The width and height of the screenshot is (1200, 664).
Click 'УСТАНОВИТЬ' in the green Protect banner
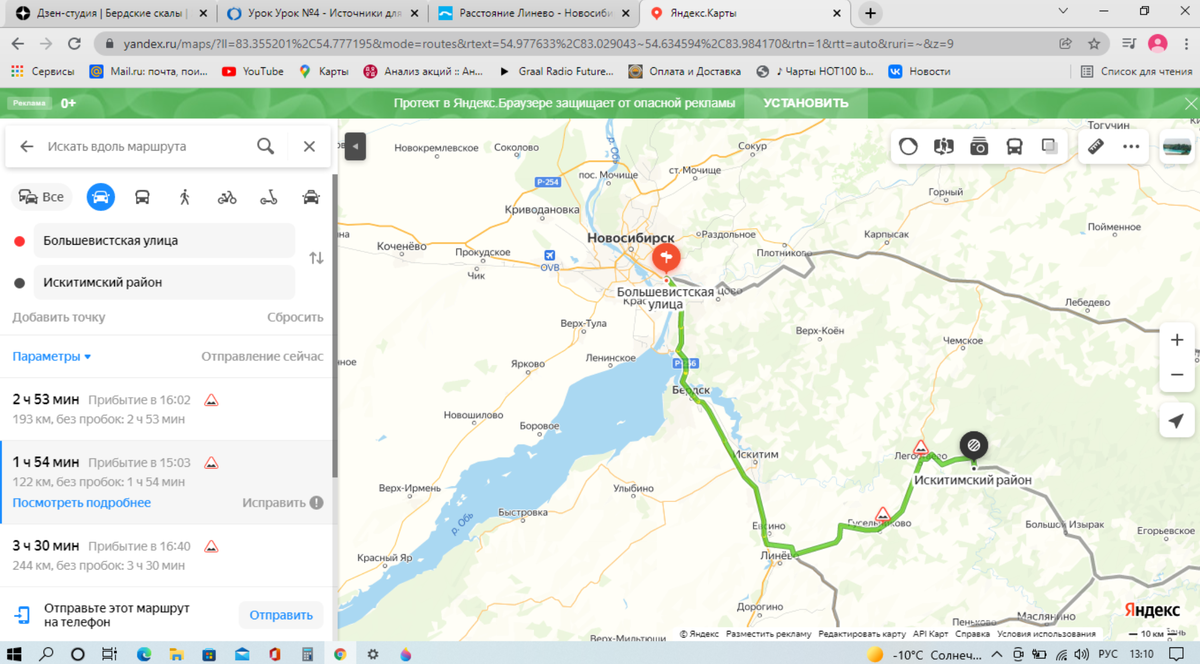click(x=805, y=103)
